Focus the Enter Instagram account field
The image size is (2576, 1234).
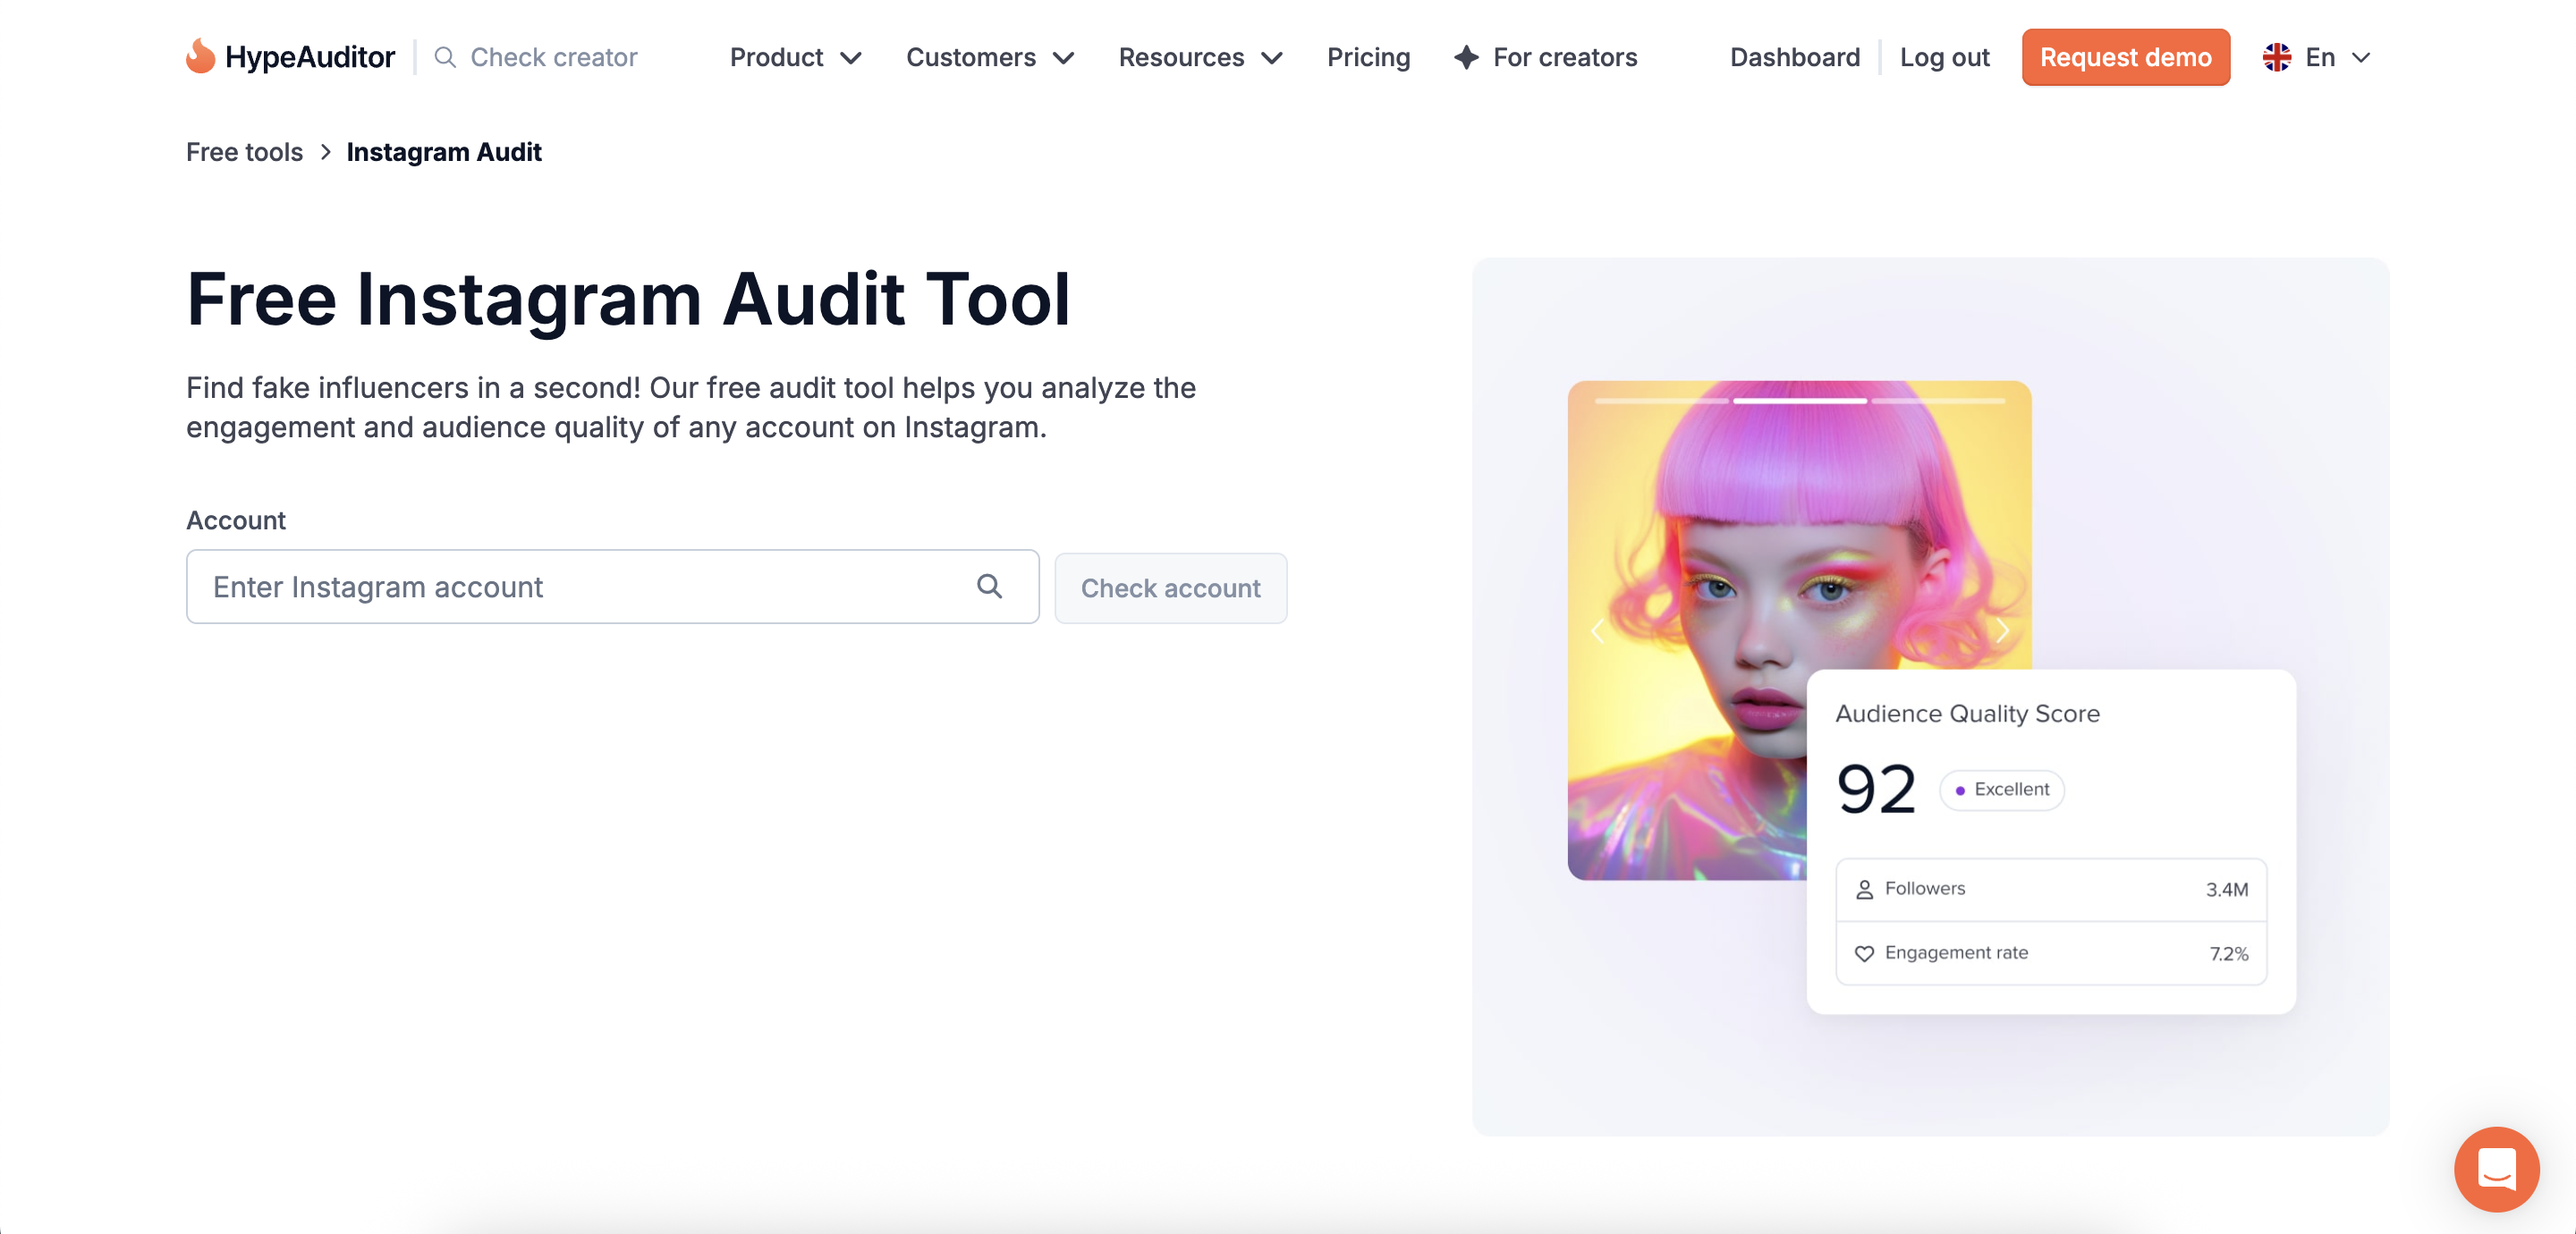point(580,586)
